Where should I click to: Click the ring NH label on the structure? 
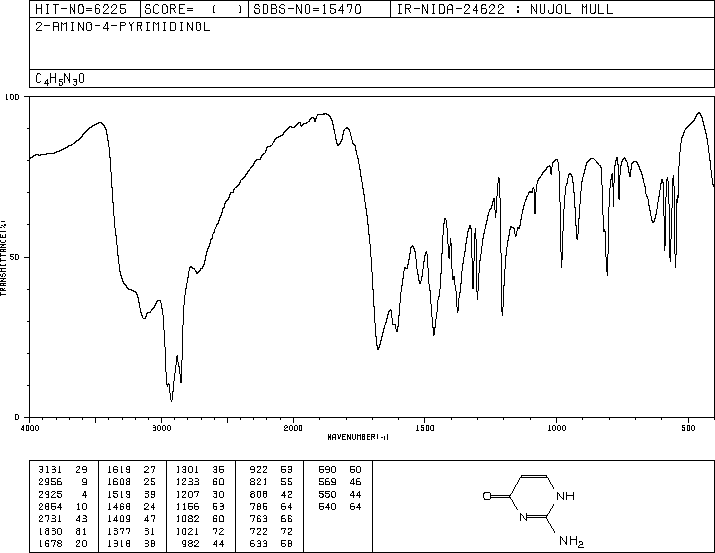565,496
